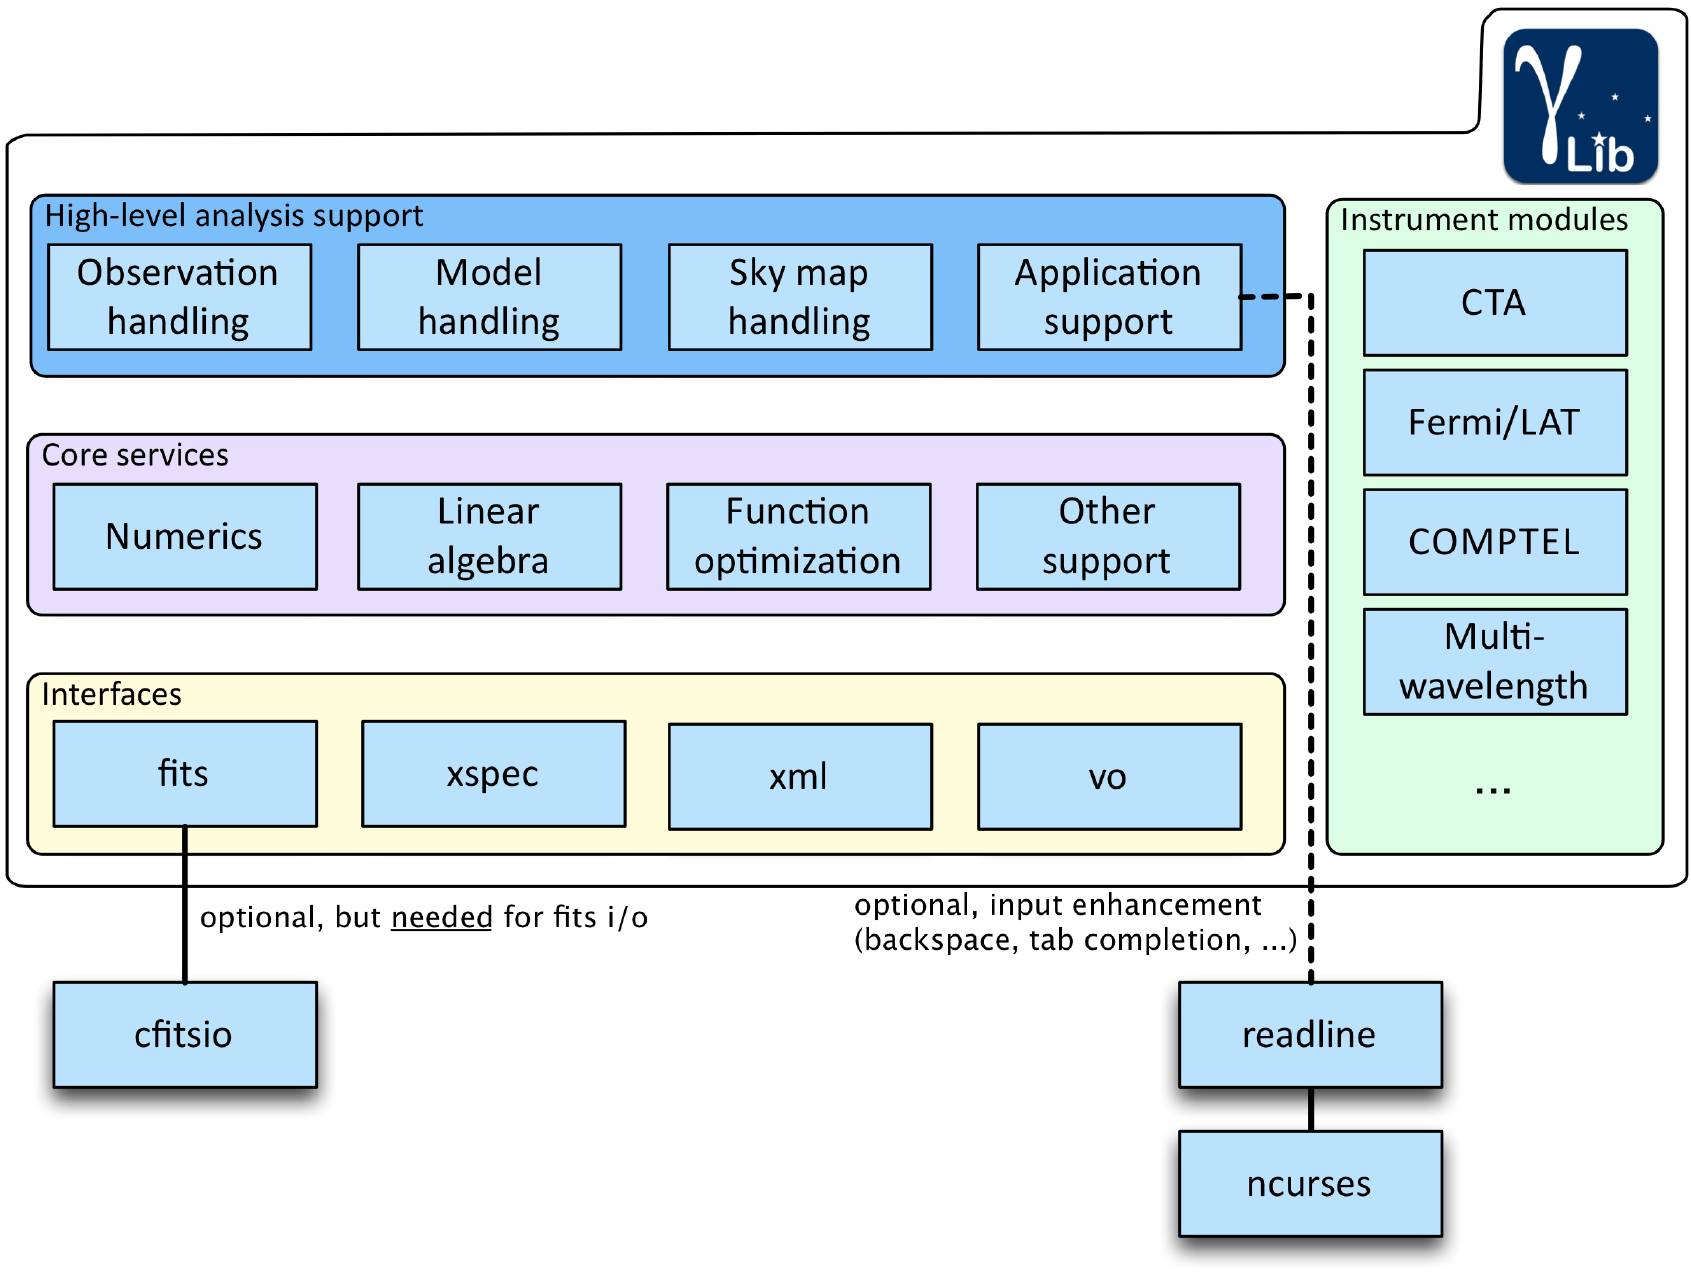Click the xml interface box

coord(800,777)
